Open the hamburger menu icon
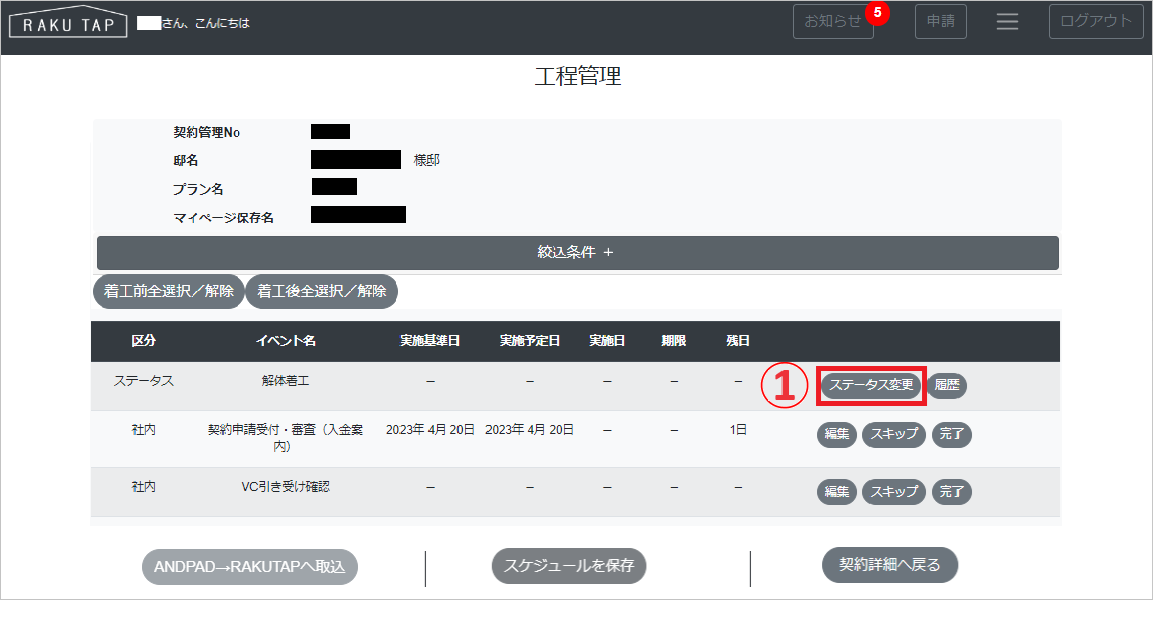The width and height of the screenshot is (1153, 624). [1007, 22]
